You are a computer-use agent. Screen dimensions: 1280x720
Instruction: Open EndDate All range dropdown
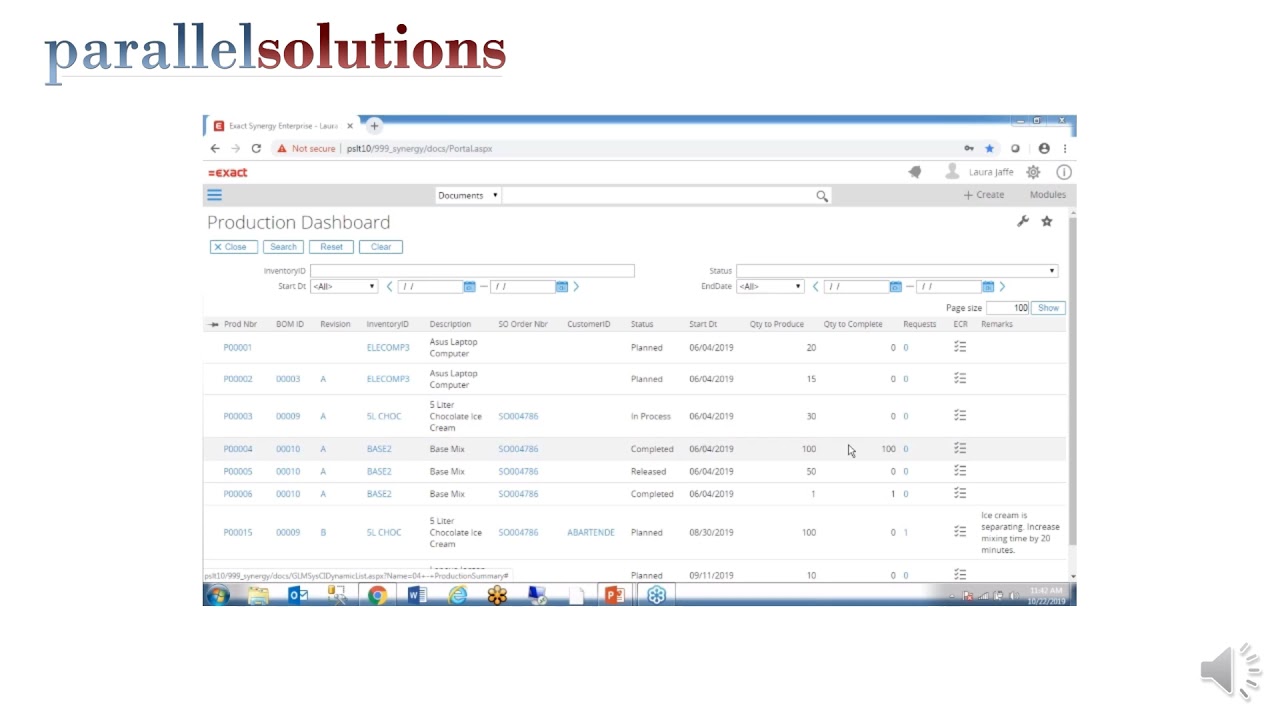click(770, 287)
